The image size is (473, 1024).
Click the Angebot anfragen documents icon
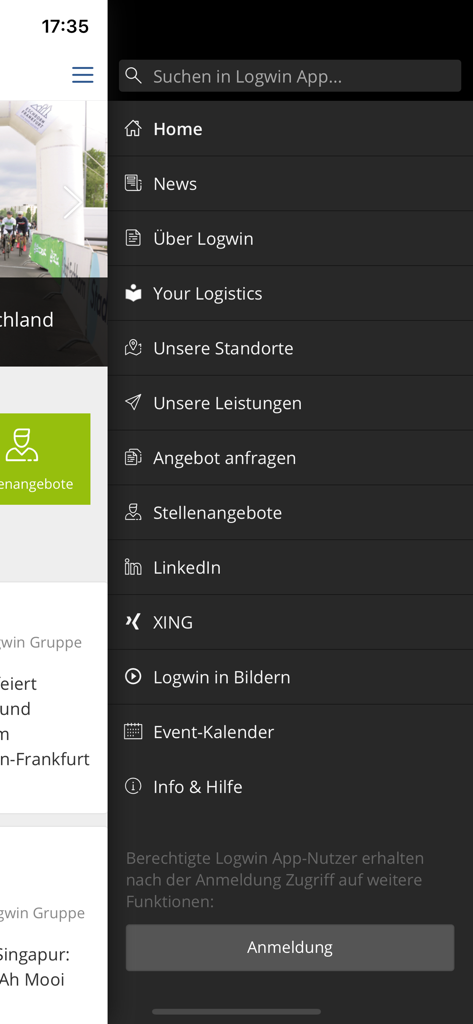133,457
